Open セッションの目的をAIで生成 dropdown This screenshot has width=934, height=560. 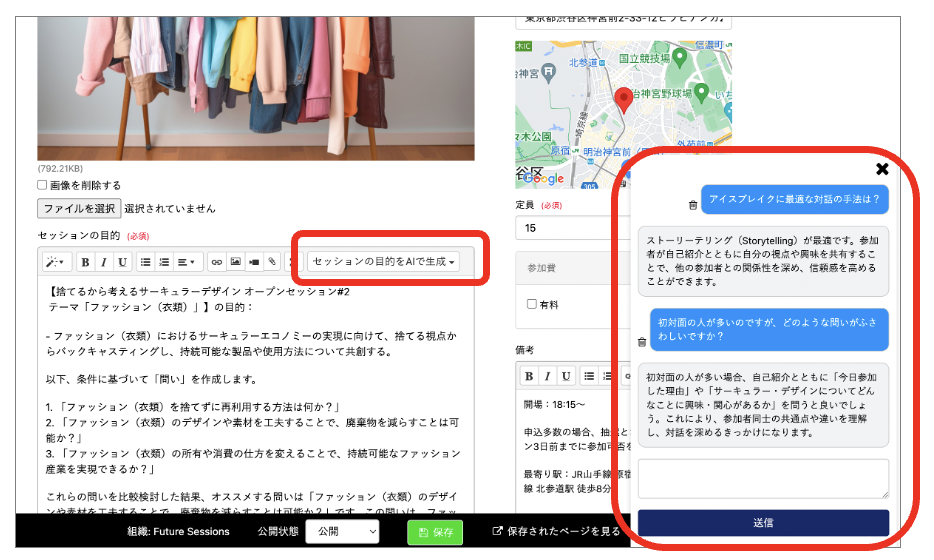point(384,262)
